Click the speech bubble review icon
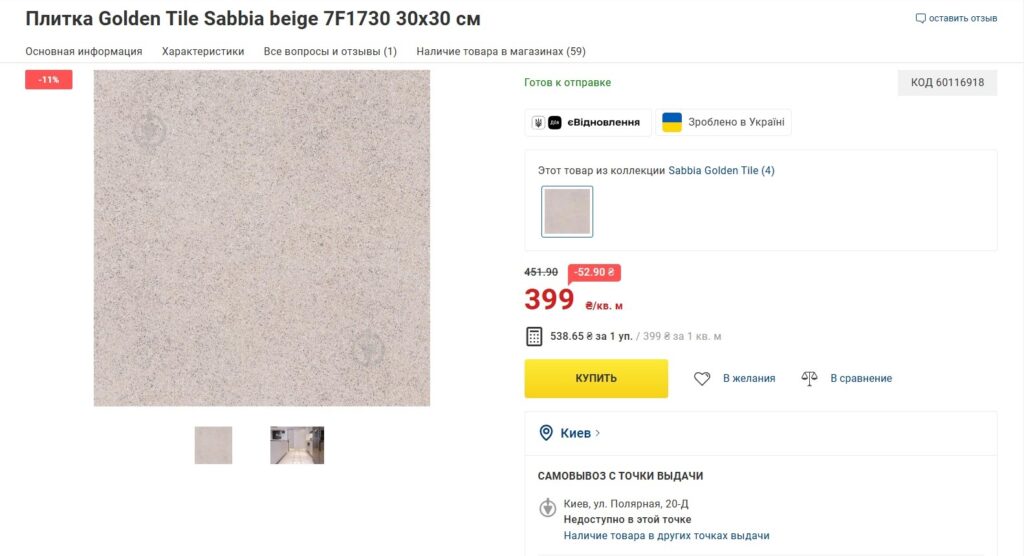 click(x=920, y=18)
